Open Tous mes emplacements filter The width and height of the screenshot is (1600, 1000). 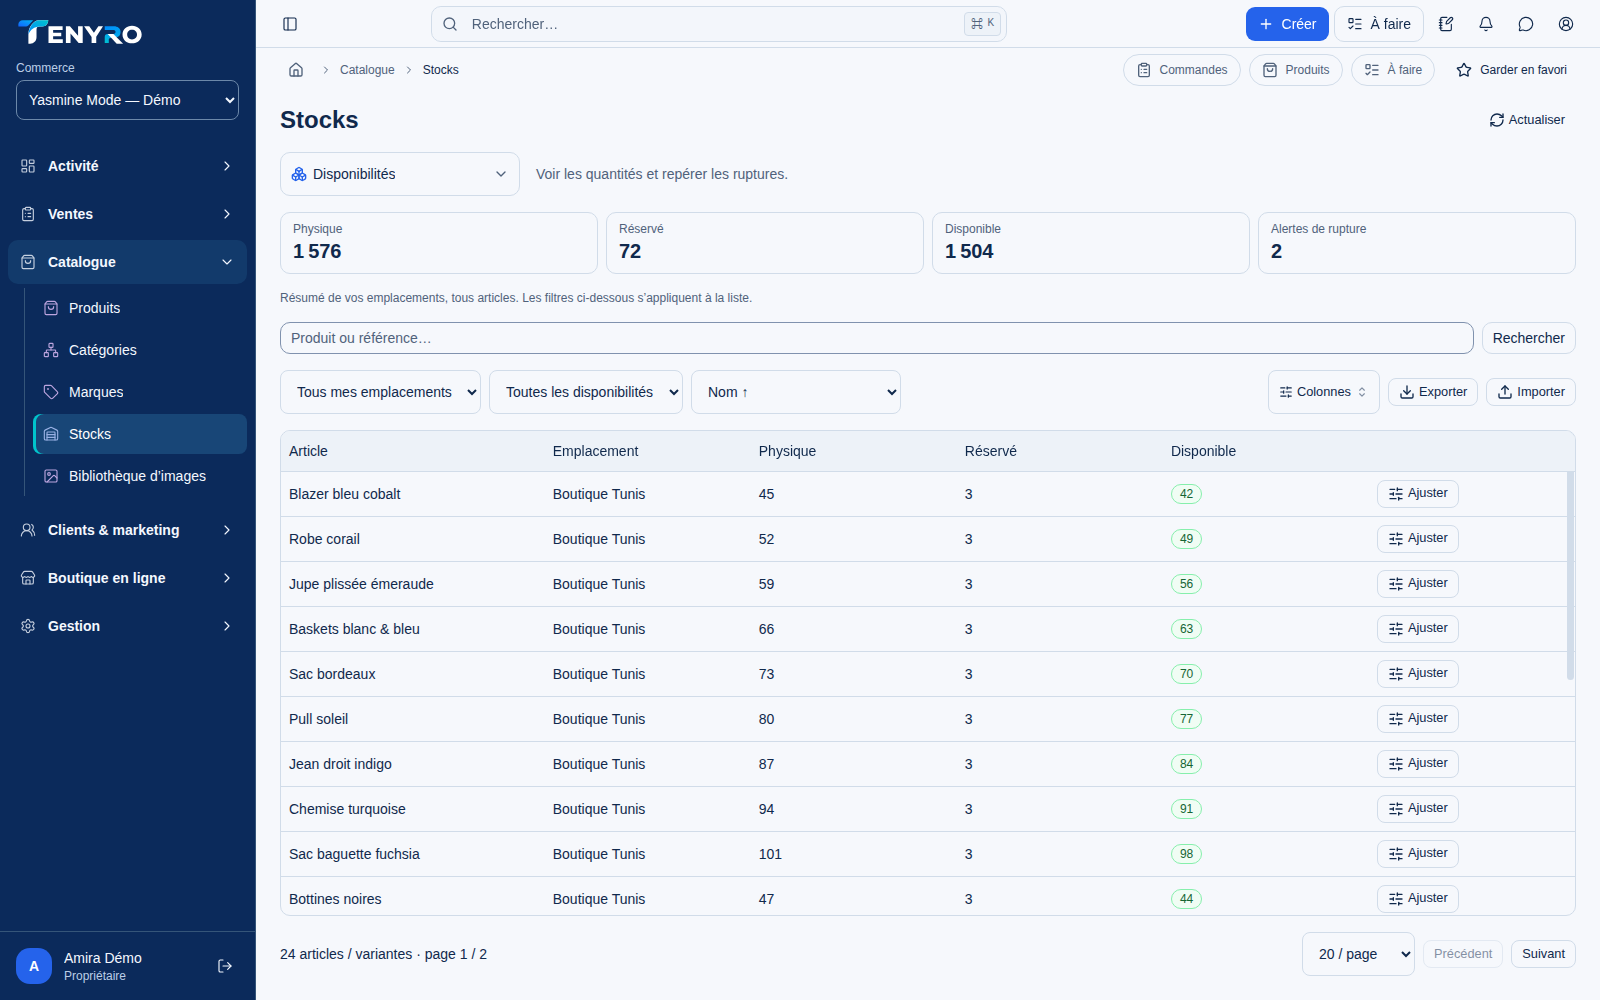[x=380, y=392]
